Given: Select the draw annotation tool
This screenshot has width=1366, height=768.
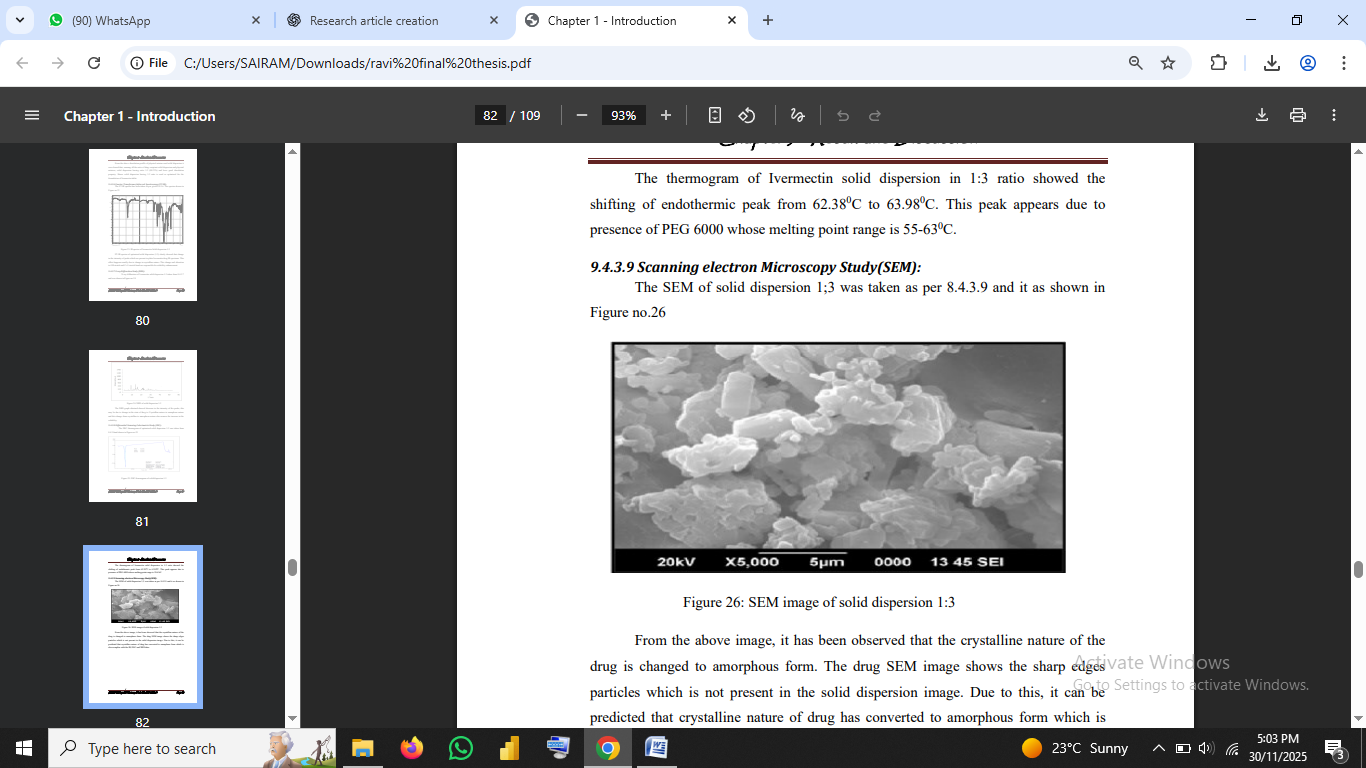Looking at the screenshot, I should coord(797,116).
